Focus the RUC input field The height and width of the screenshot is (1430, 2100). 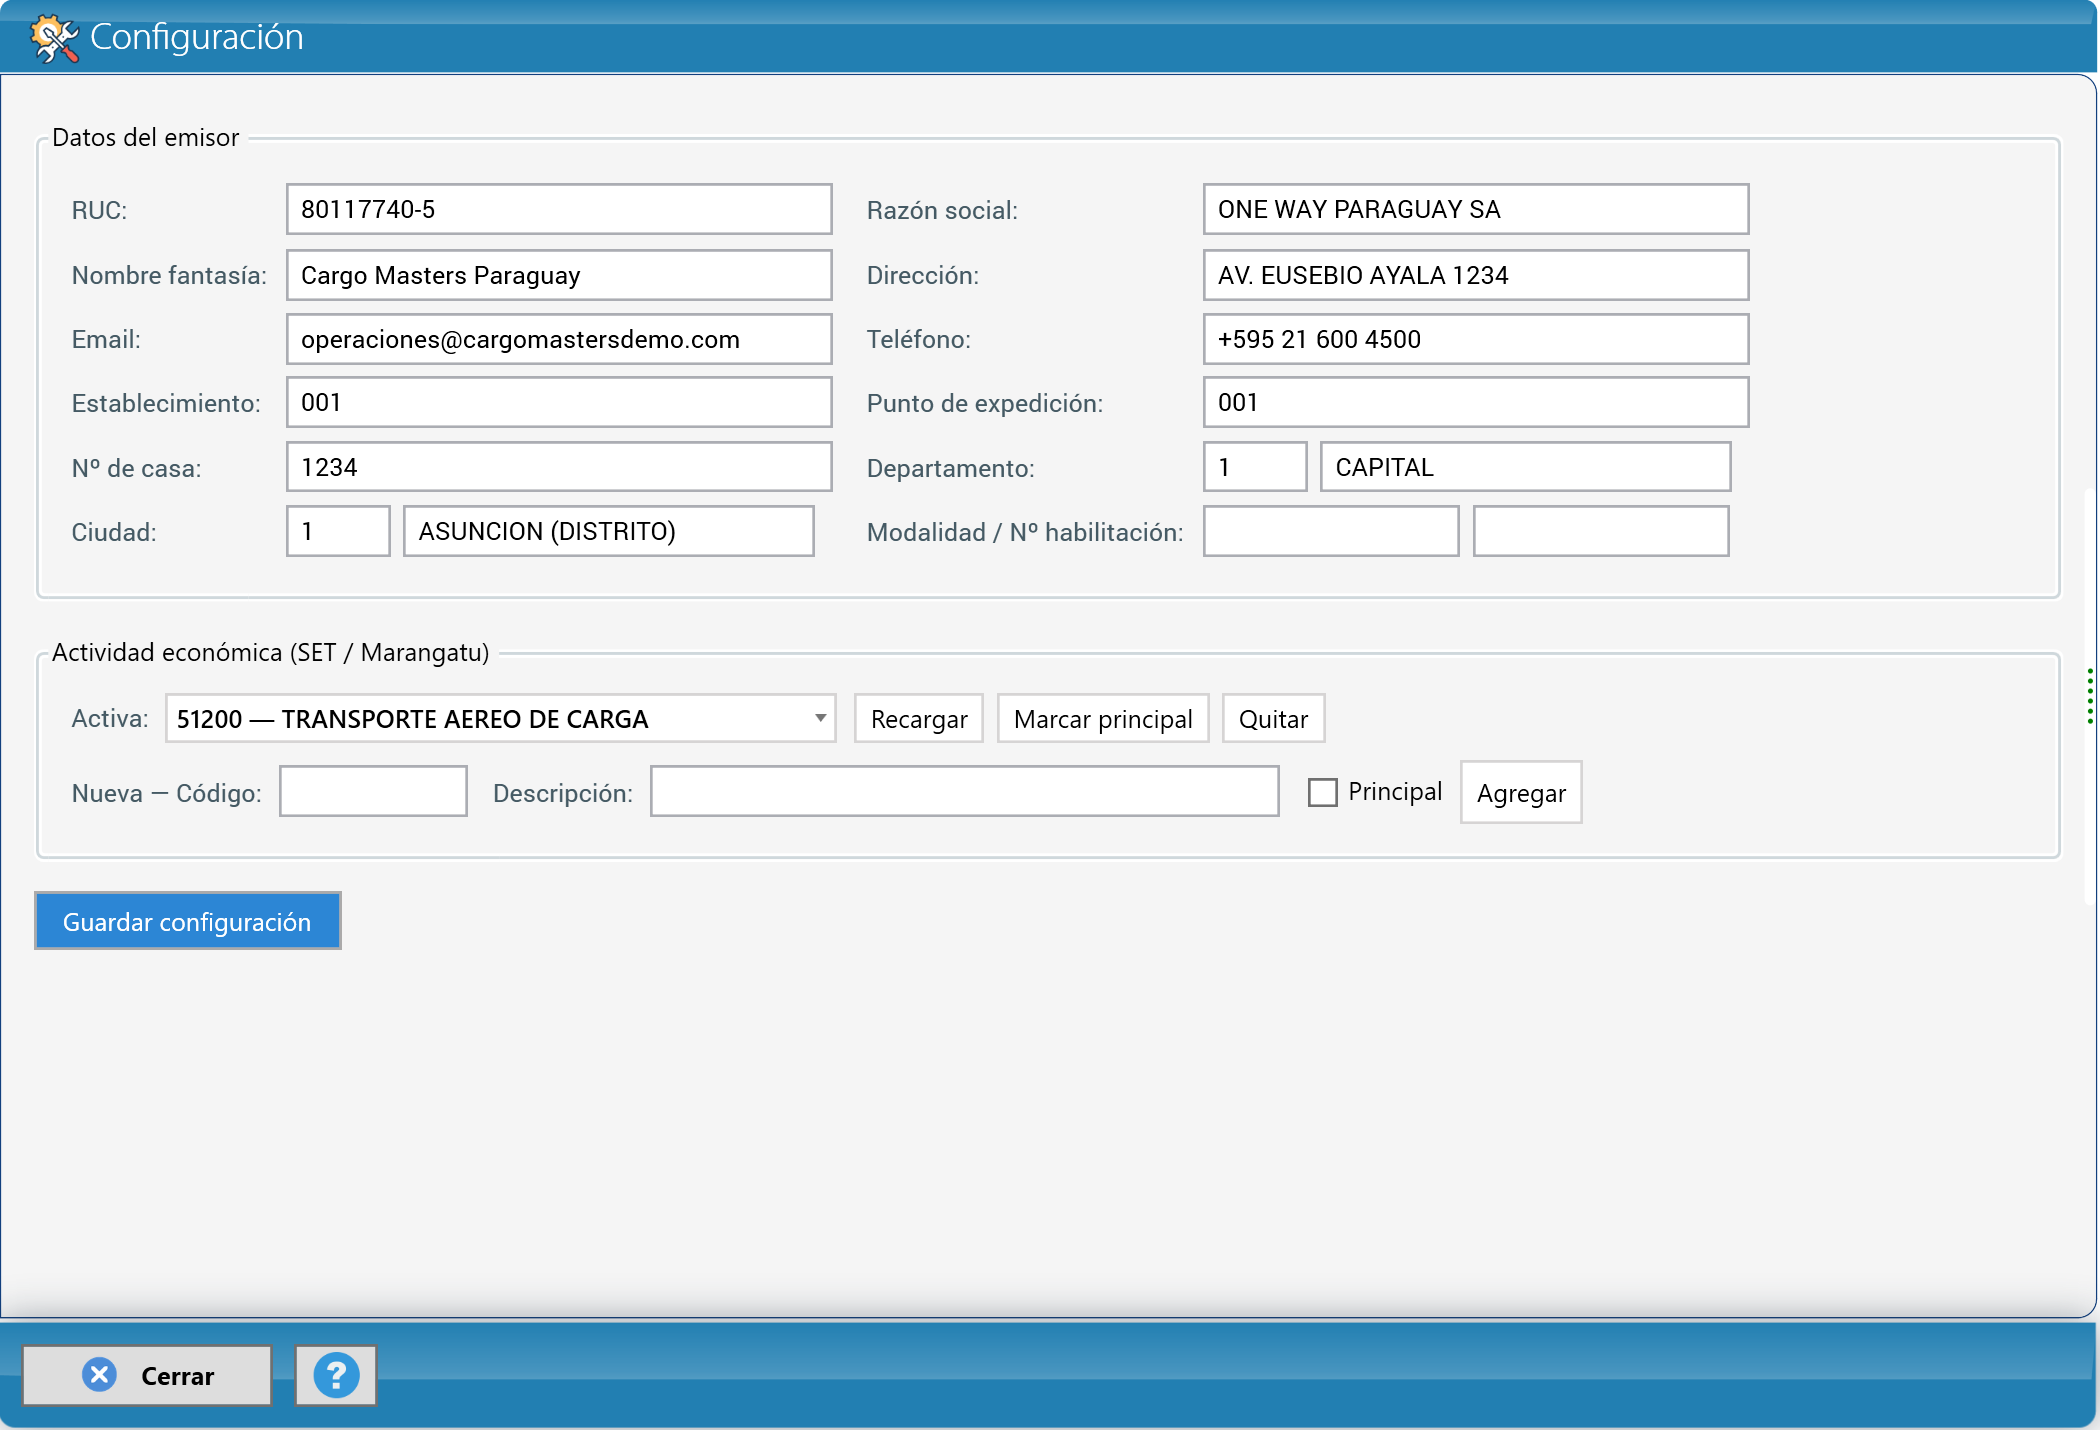559,209
